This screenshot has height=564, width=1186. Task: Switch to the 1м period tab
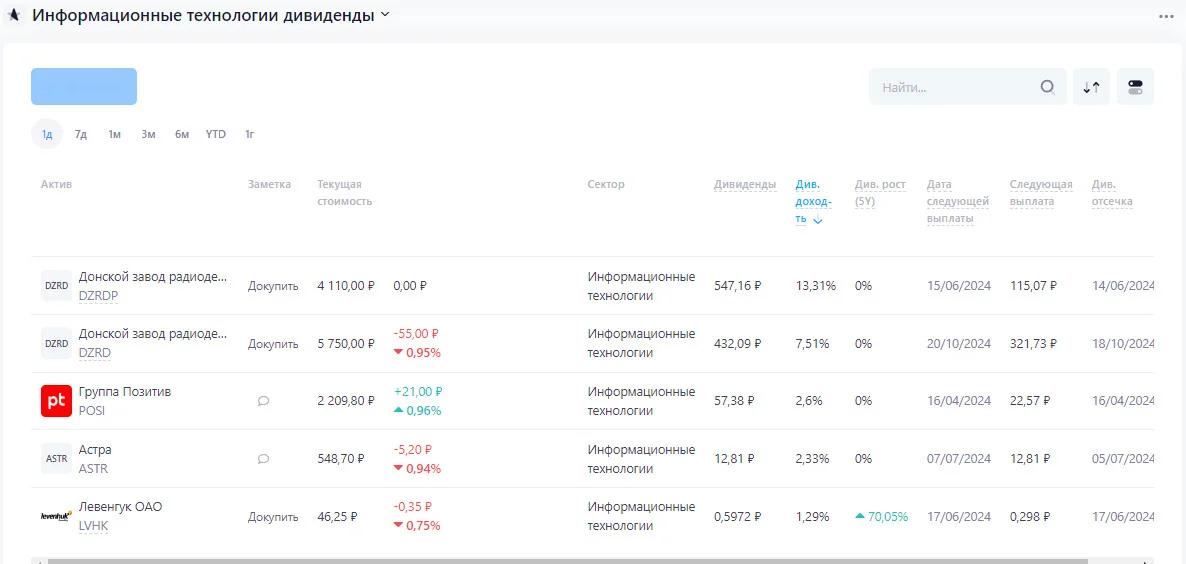pos(114,135)
